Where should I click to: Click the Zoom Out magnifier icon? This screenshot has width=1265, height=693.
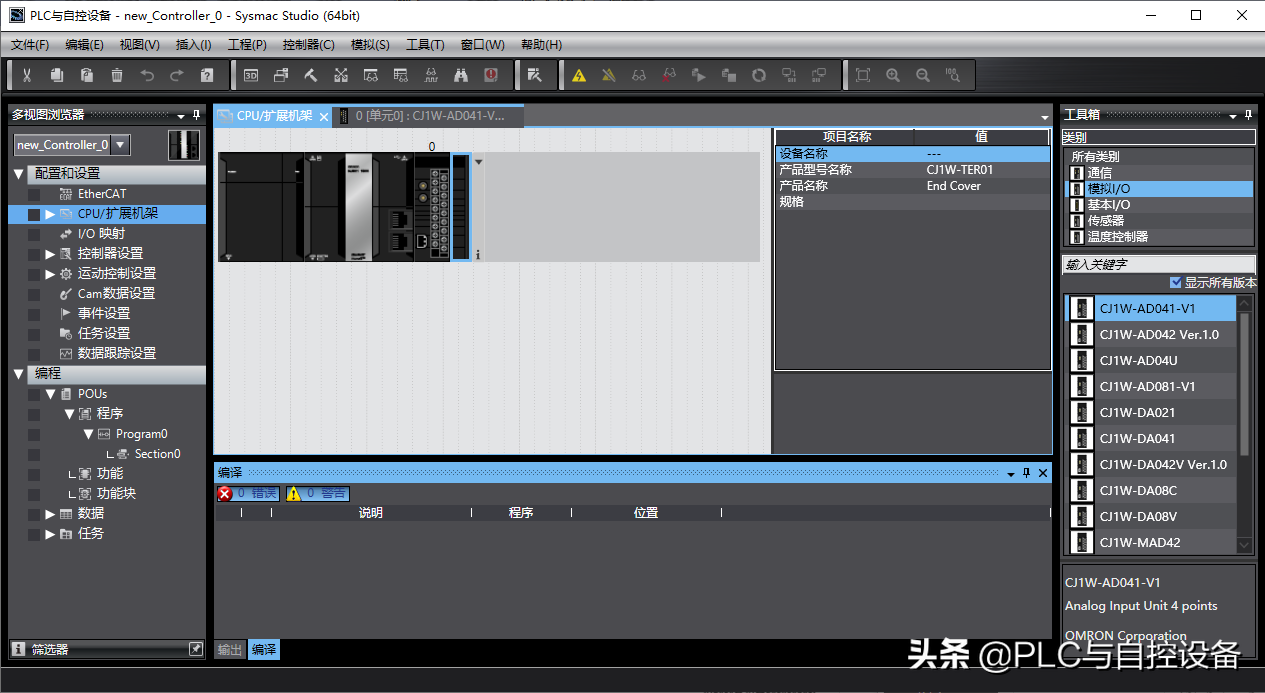click(x=923, y=75)
